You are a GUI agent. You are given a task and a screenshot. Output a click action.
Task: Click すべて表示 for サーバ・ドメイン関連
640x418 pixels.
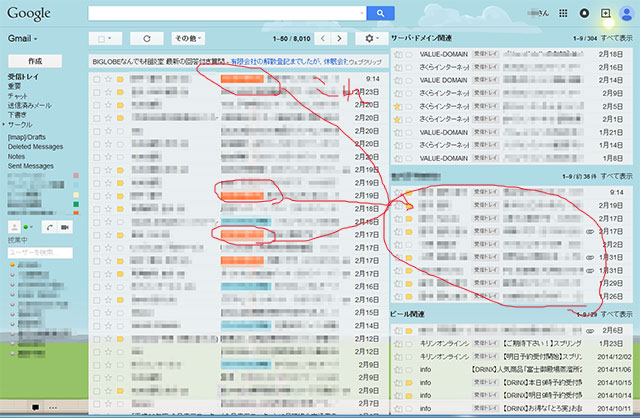coord(616,38)
